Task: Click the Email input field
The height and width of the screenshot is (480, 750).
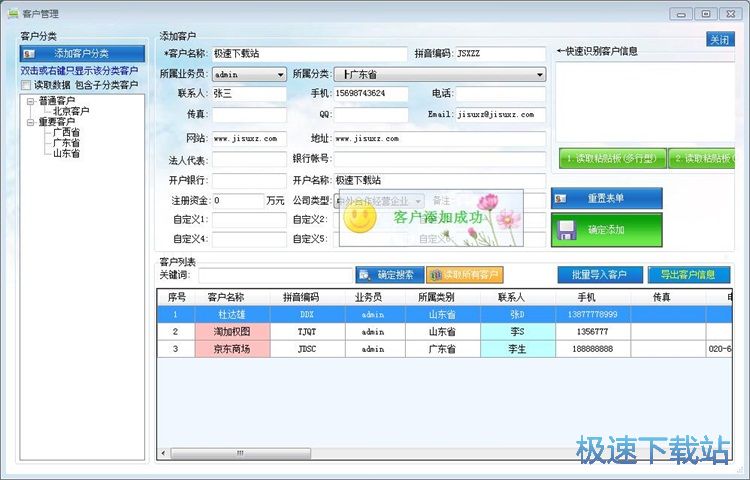Action: coord(500,114)
